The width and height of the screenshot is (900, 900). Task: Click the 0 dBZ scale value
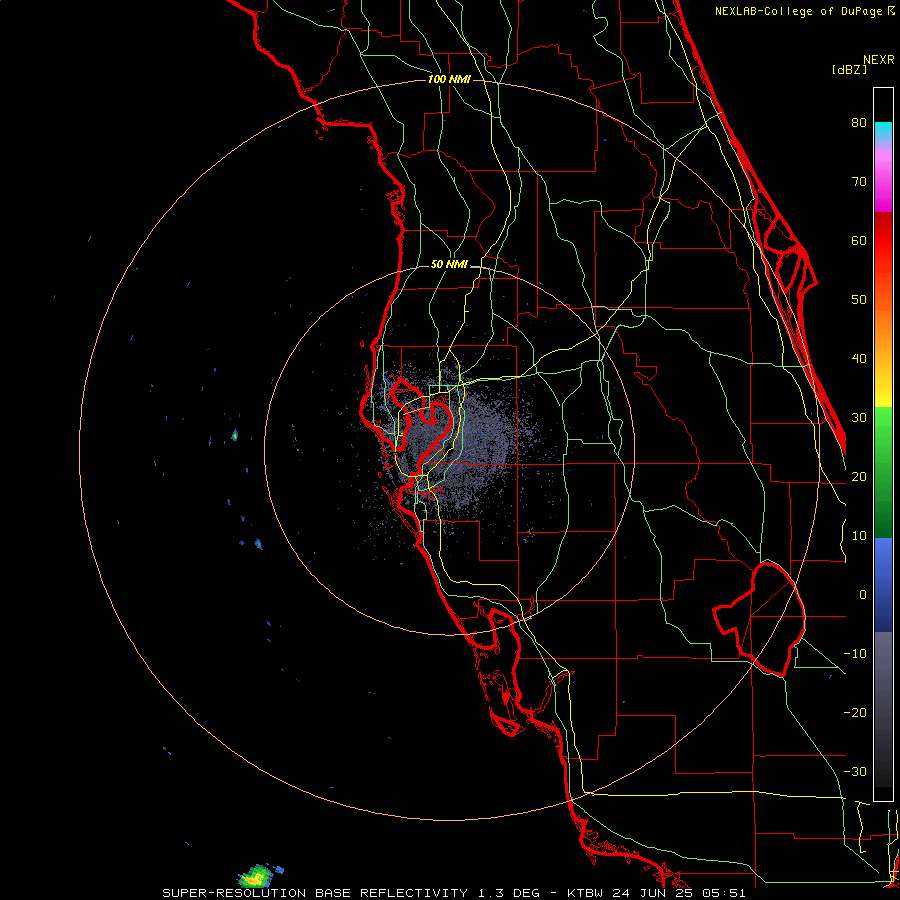point(863,595)
